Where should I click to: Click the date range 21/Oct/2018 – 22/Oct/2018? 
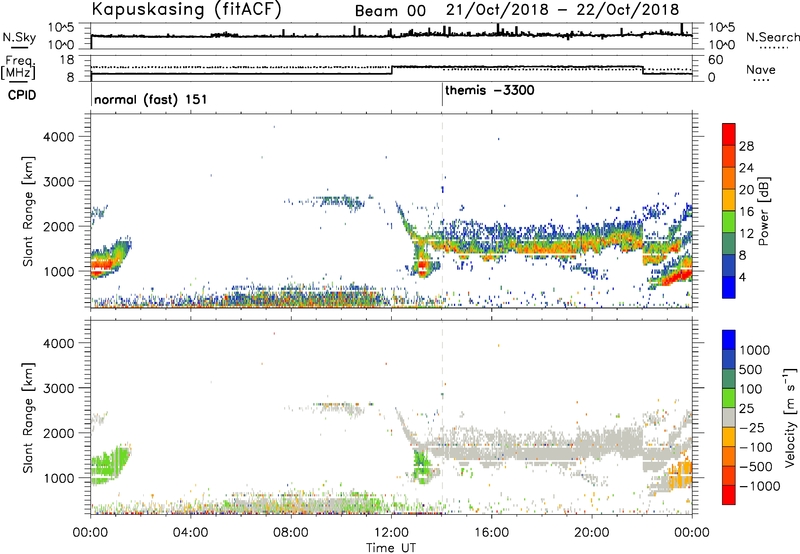pyautogui.click(x=563, y=10)
